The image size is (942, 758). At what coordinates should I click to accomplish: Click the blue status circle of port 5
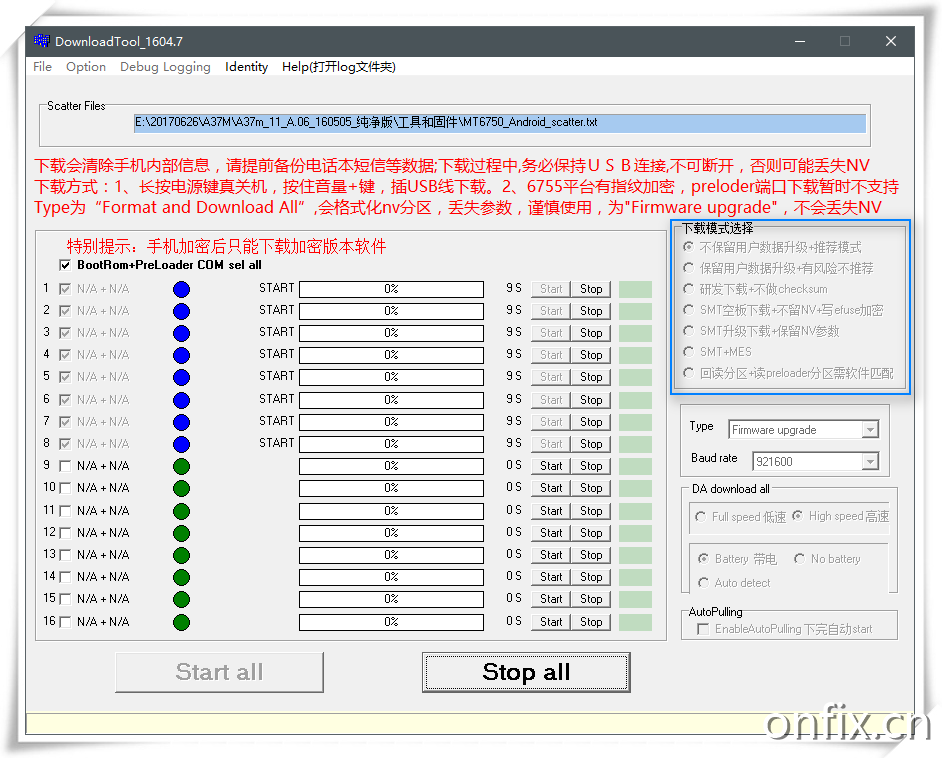point(181,378)
